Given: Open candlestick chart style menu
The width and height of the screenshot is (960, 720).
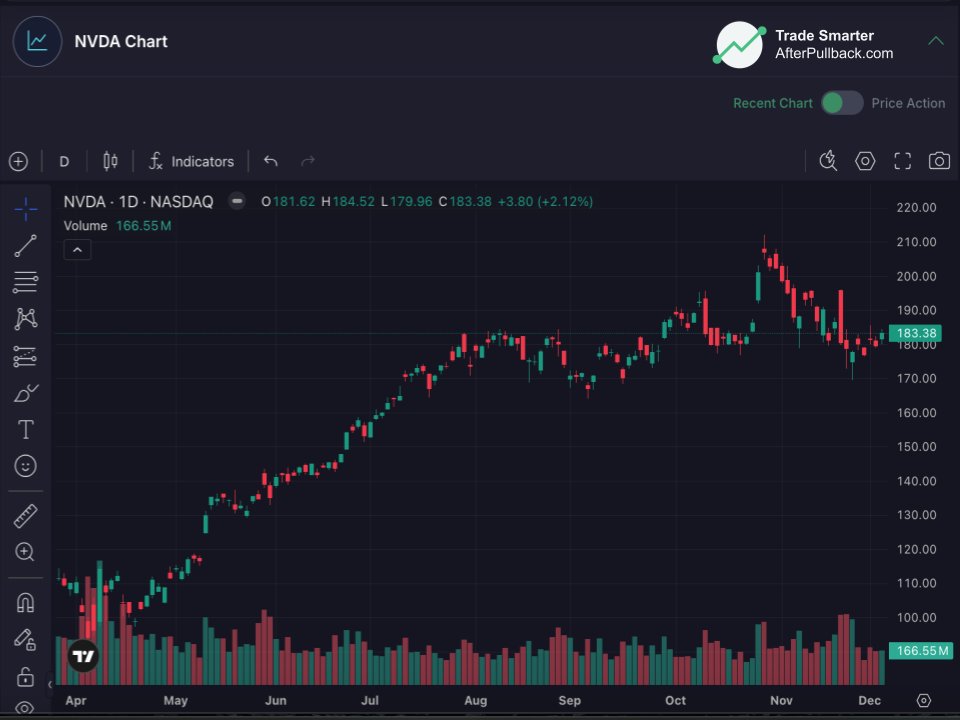Looking at the screenshot, I should pos(110,161).
